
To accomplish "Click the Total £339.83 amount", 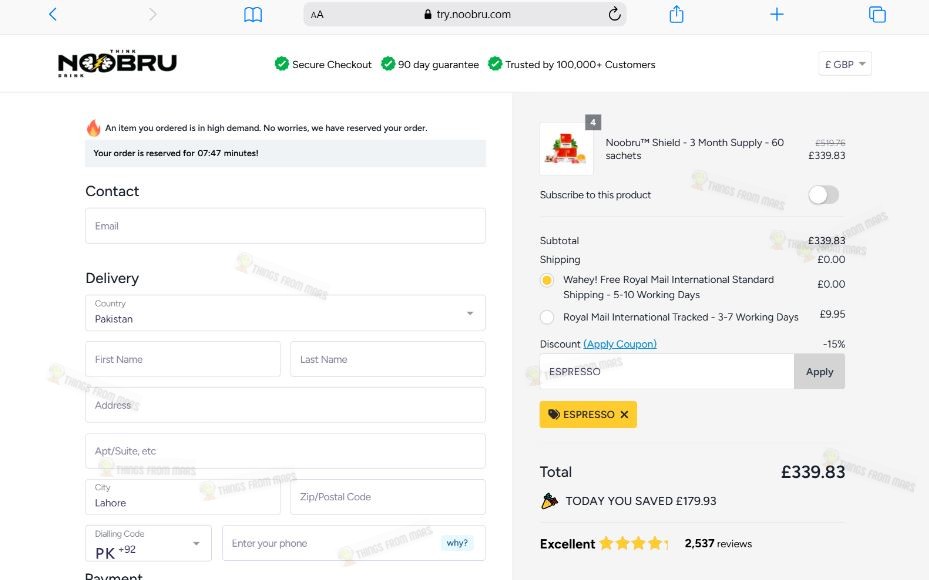I will (x=813, y=472).
